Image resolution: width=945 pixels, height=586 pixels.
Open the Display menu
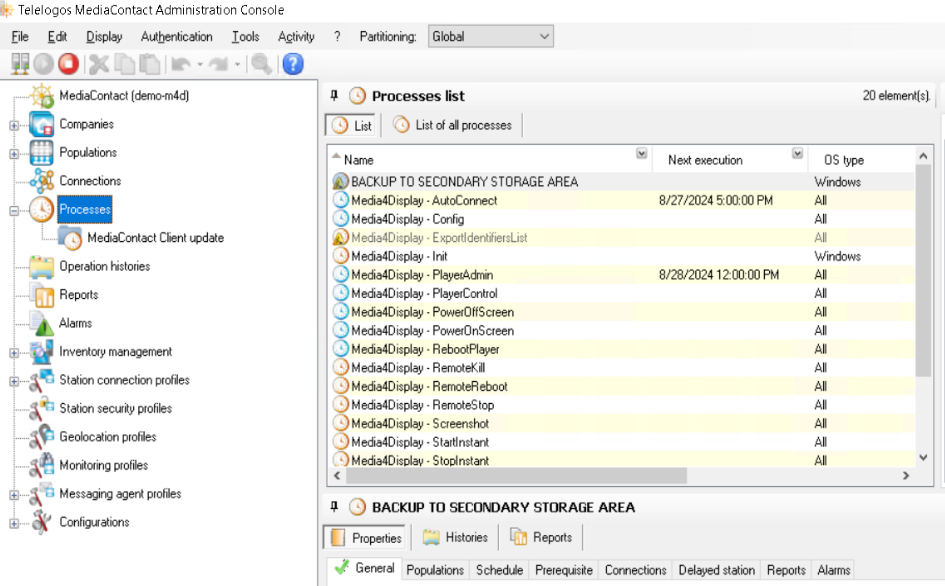point(104,37)
